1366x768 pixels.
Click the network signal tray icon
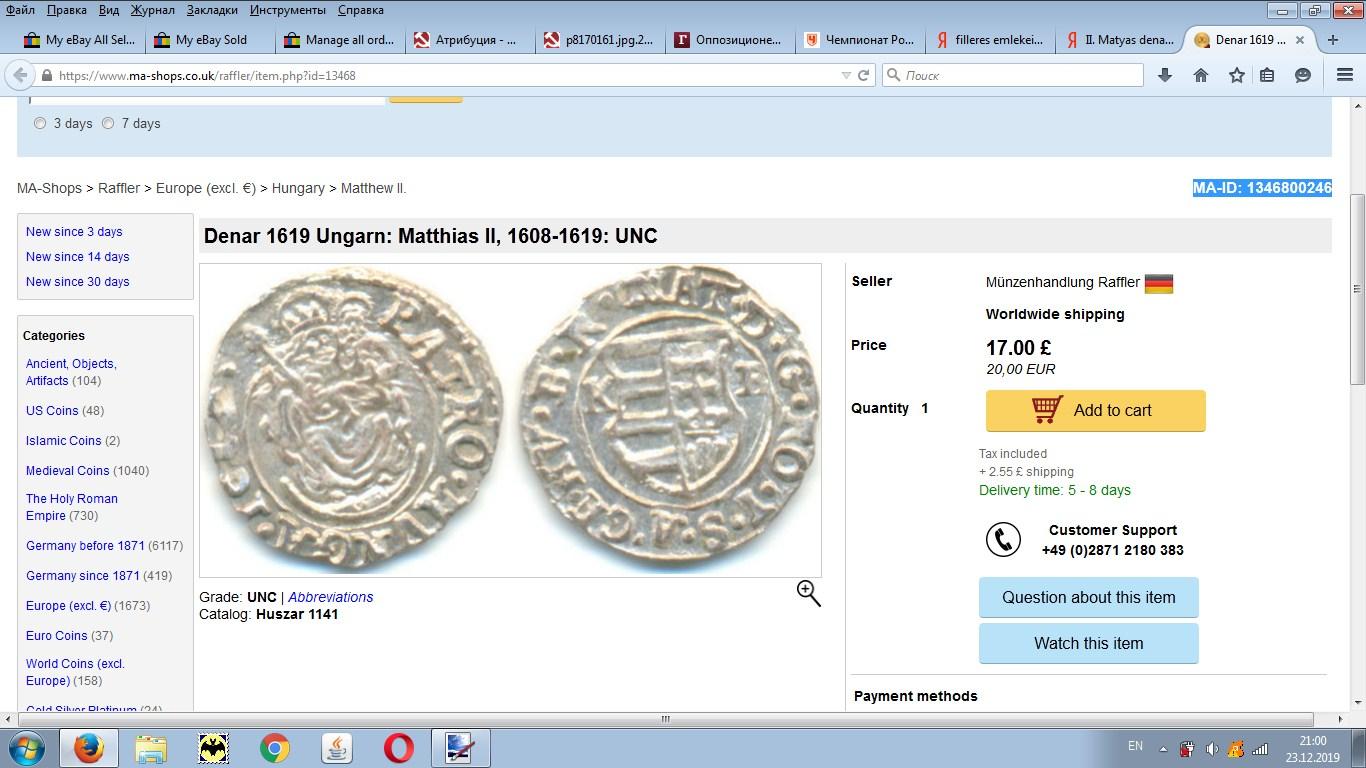(x=1261, y=748)
